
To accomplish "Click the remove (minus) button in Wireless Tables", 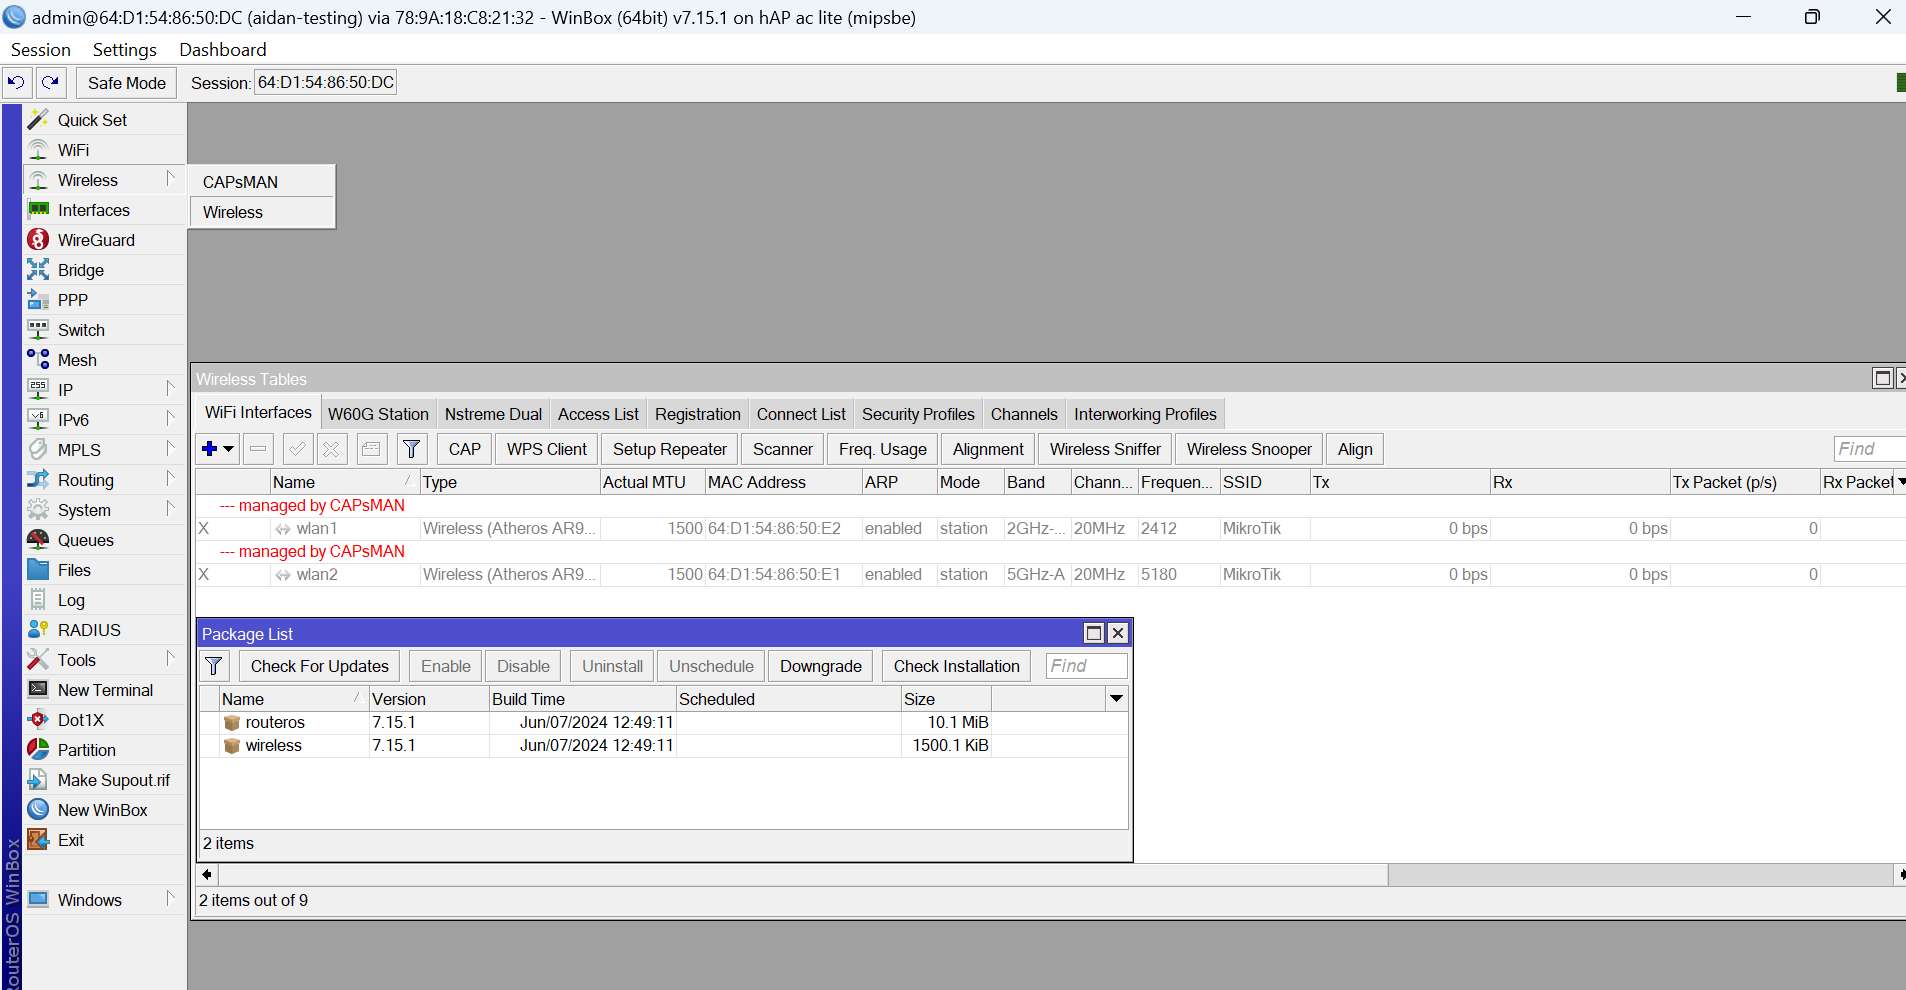I will (x=258, y=449).
